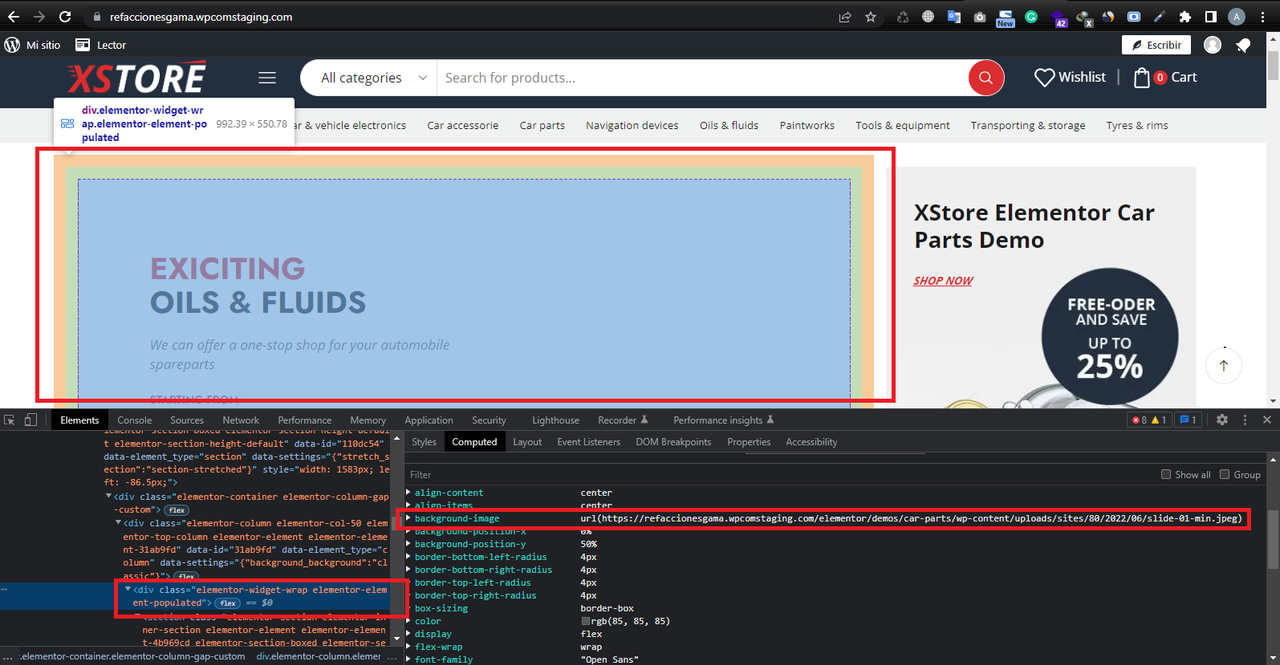Click the red search magnifier button
The image size is (1280, 665).
coord(986,77)
